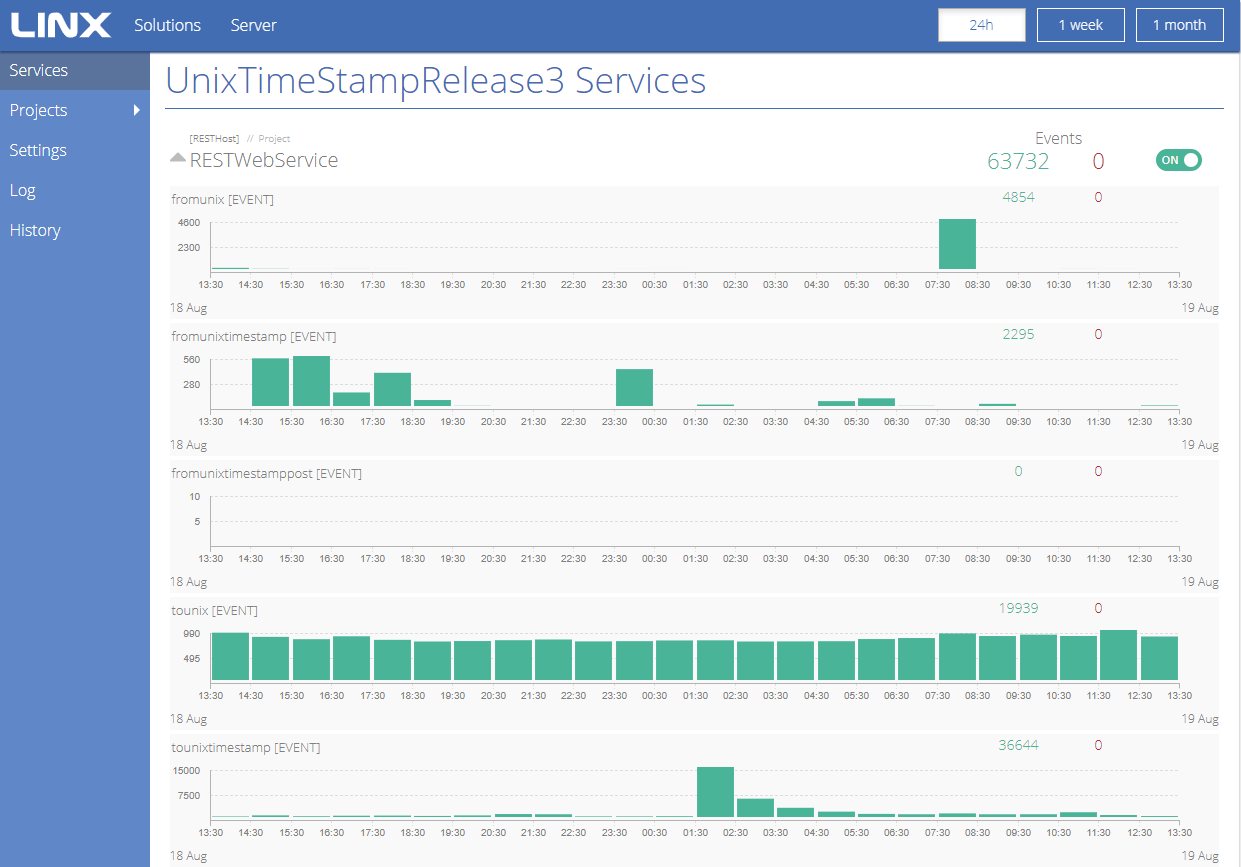Turn off the RESTWebService ON switch

click(1178, 160)
